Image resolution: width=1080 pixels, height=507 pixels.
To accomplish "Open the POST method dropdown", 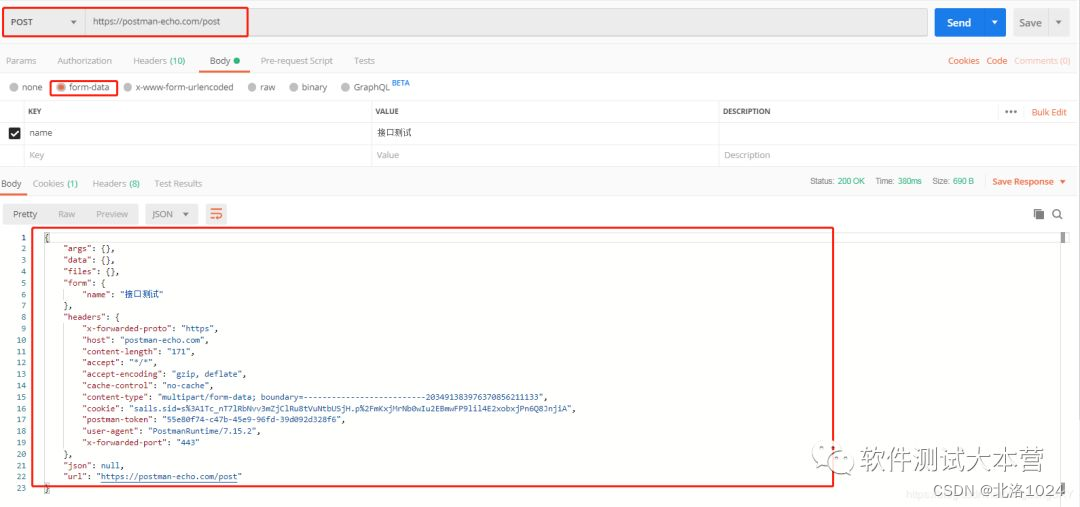I will [x=43, y=22].
